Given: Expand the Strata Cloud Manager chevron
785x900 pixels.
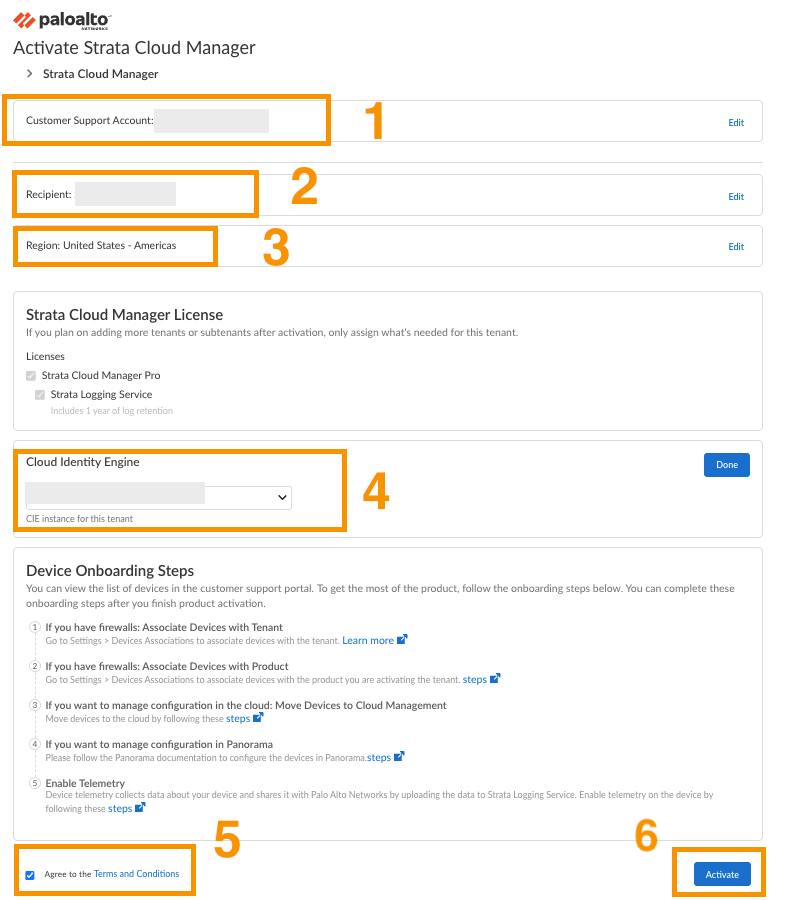Looking at the screenshot, I should [x=30, y=74].
